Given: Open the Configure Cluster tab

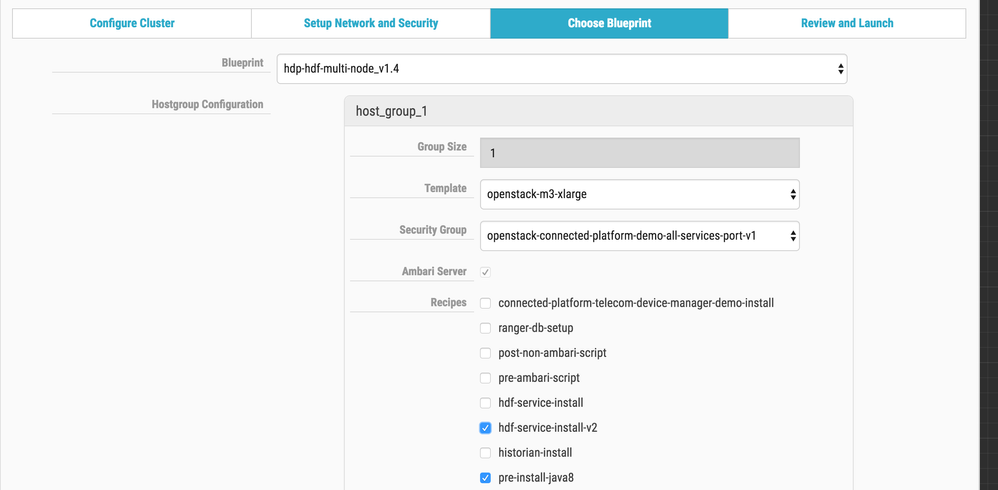Looking at the screenshot, I should click(x=132, y=23).
